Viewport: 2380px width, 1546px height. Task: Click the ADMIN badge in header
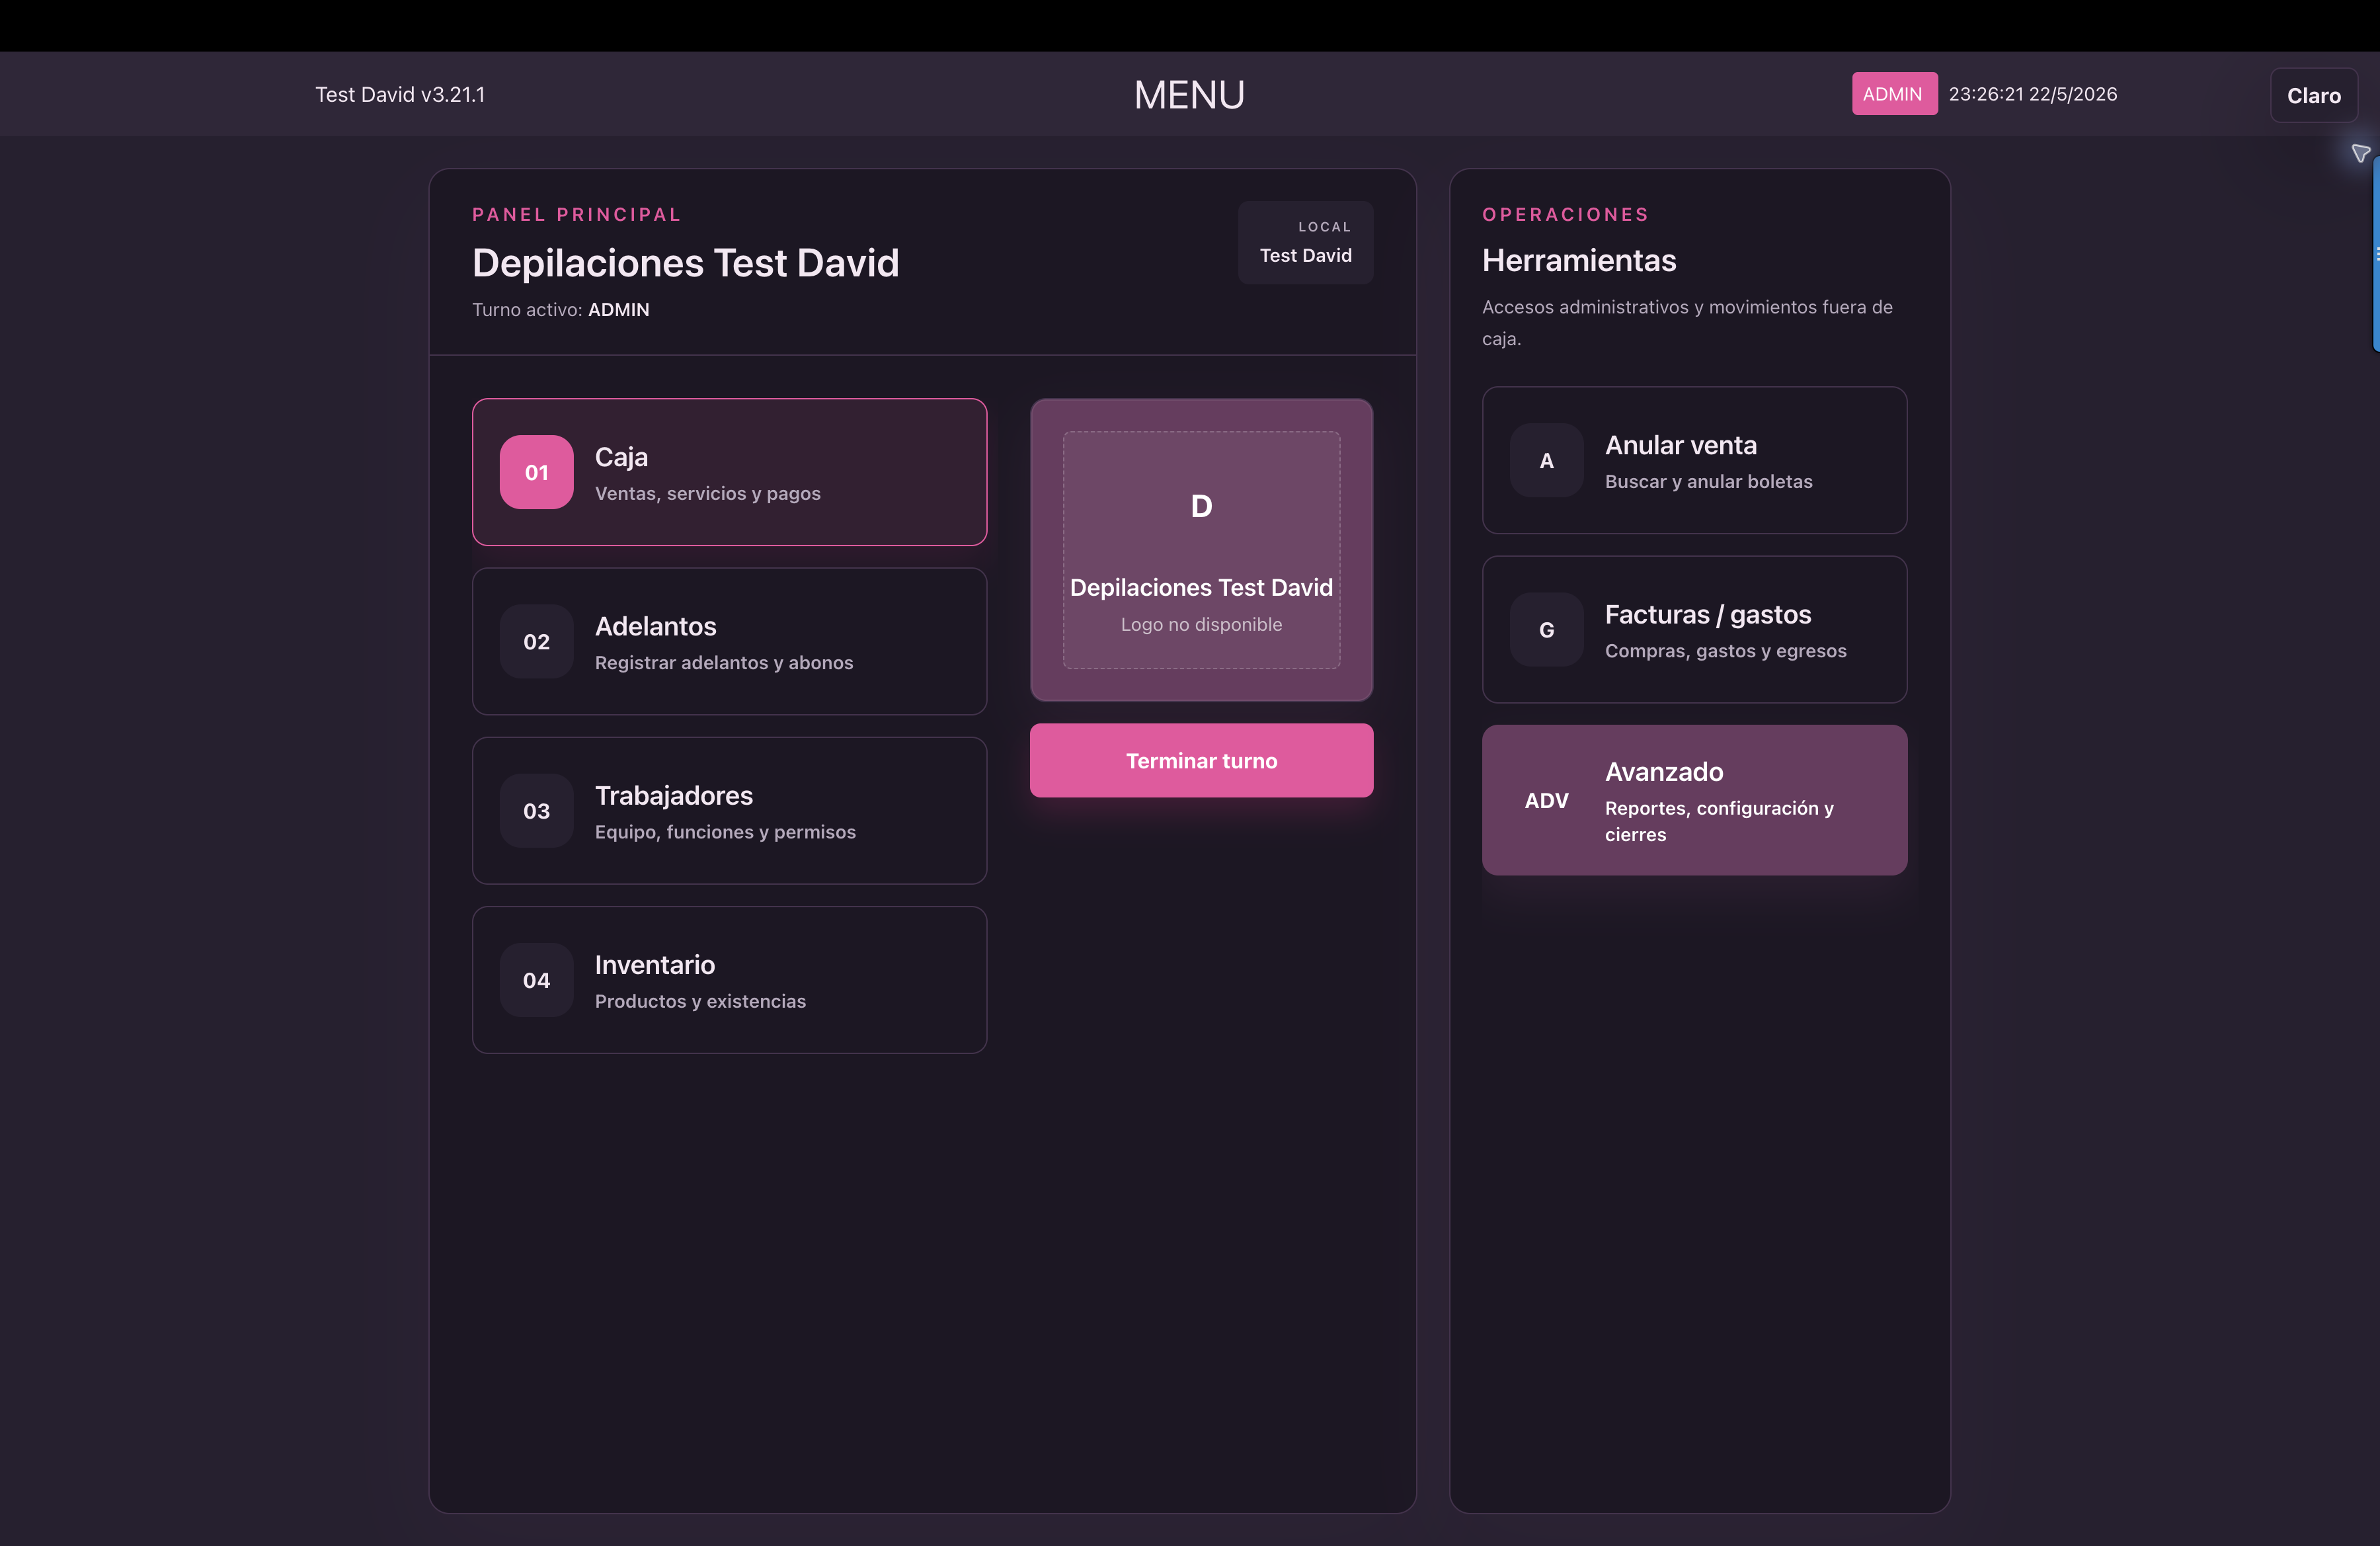[1894, 94]
